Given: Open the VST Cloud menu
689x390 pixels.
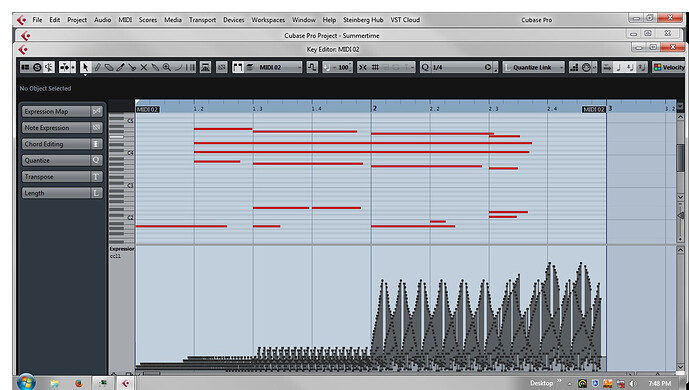Looking at the screenshot, I should pyautogui.click(x=405, y=20).
